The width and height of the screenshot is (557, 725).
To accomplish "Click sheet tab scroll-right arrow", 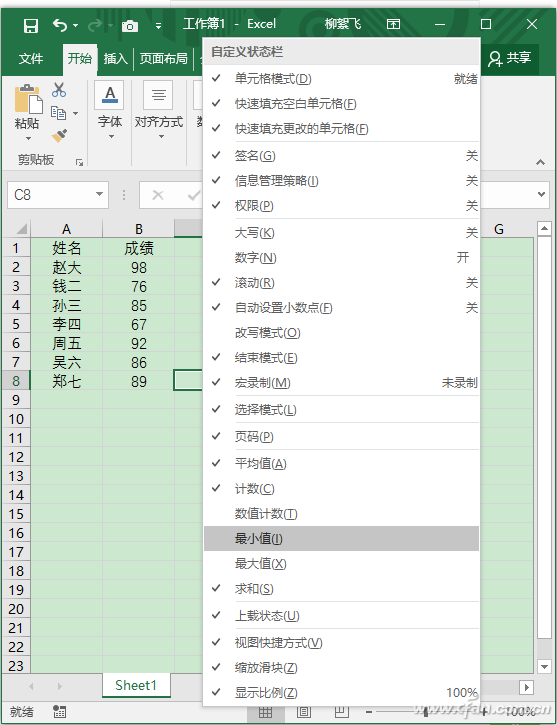I will click(x=60, y=687).
